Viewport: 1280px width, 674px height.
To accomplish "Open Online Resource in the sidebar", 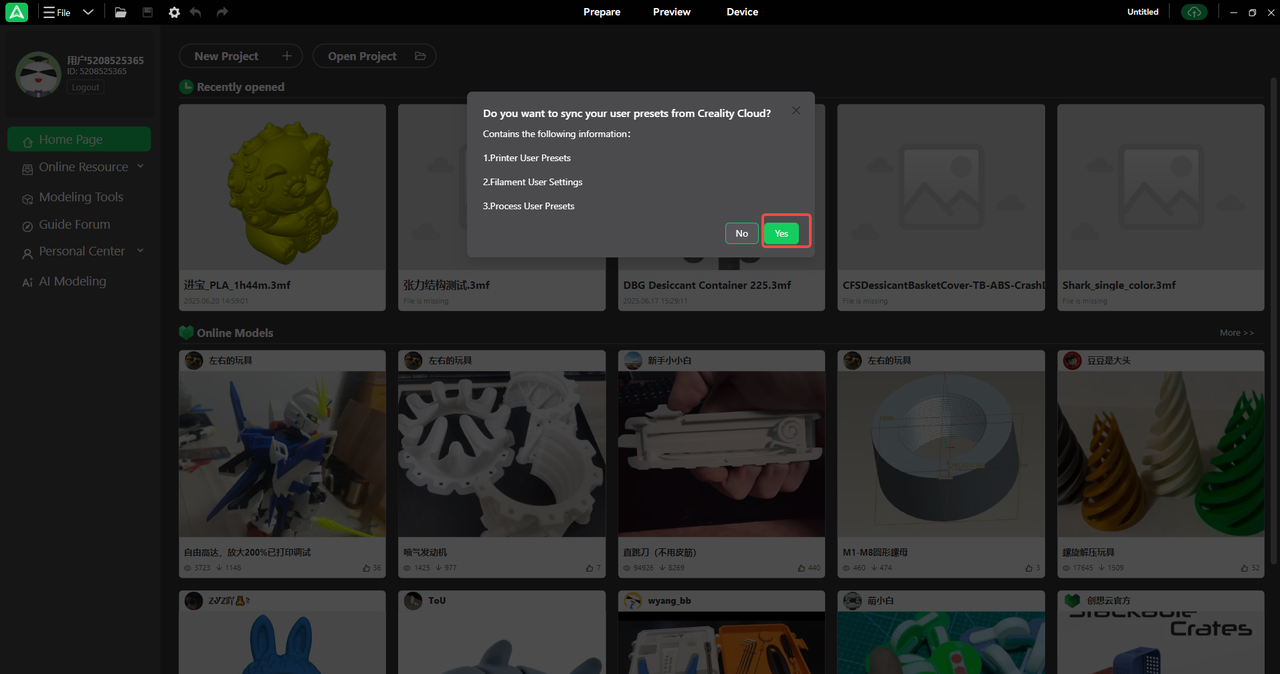I will point(83,167).
